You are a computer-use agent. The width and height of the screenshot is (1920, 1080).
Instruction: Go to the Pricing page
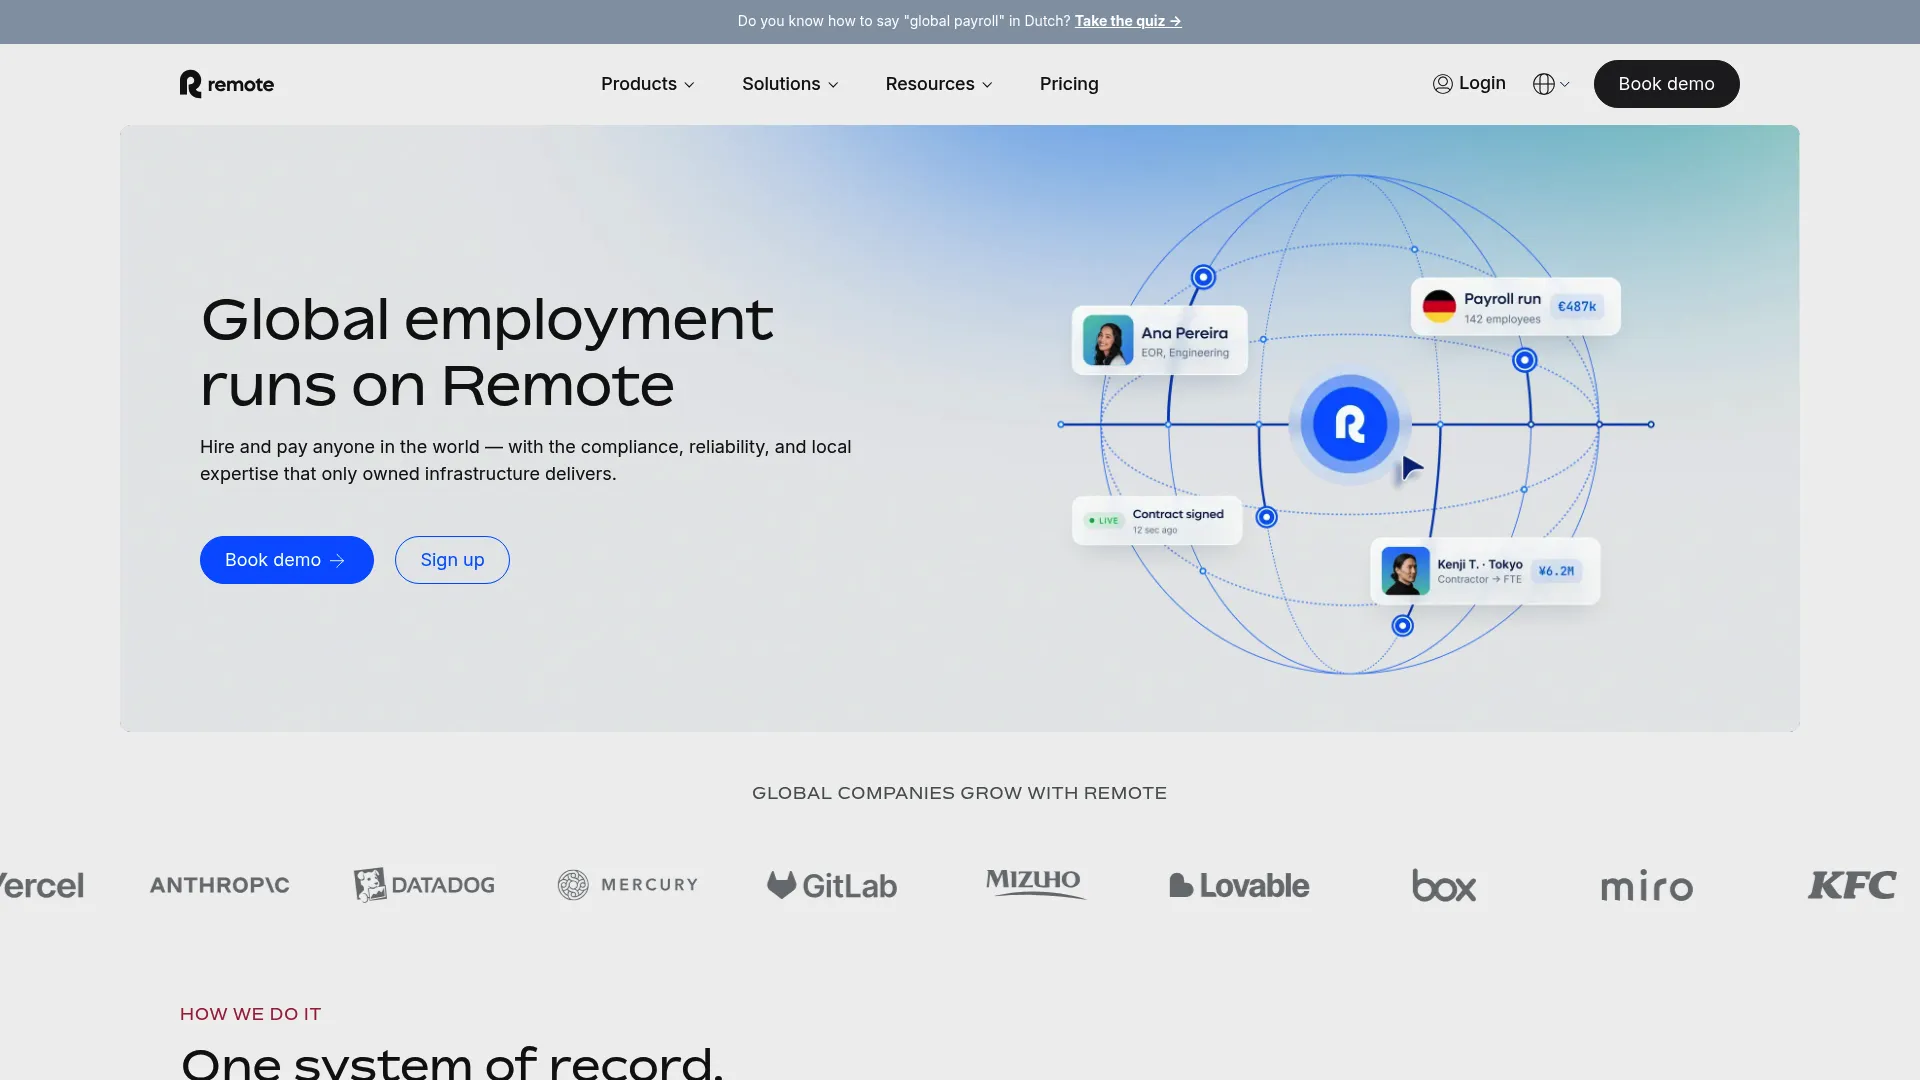1069,84
